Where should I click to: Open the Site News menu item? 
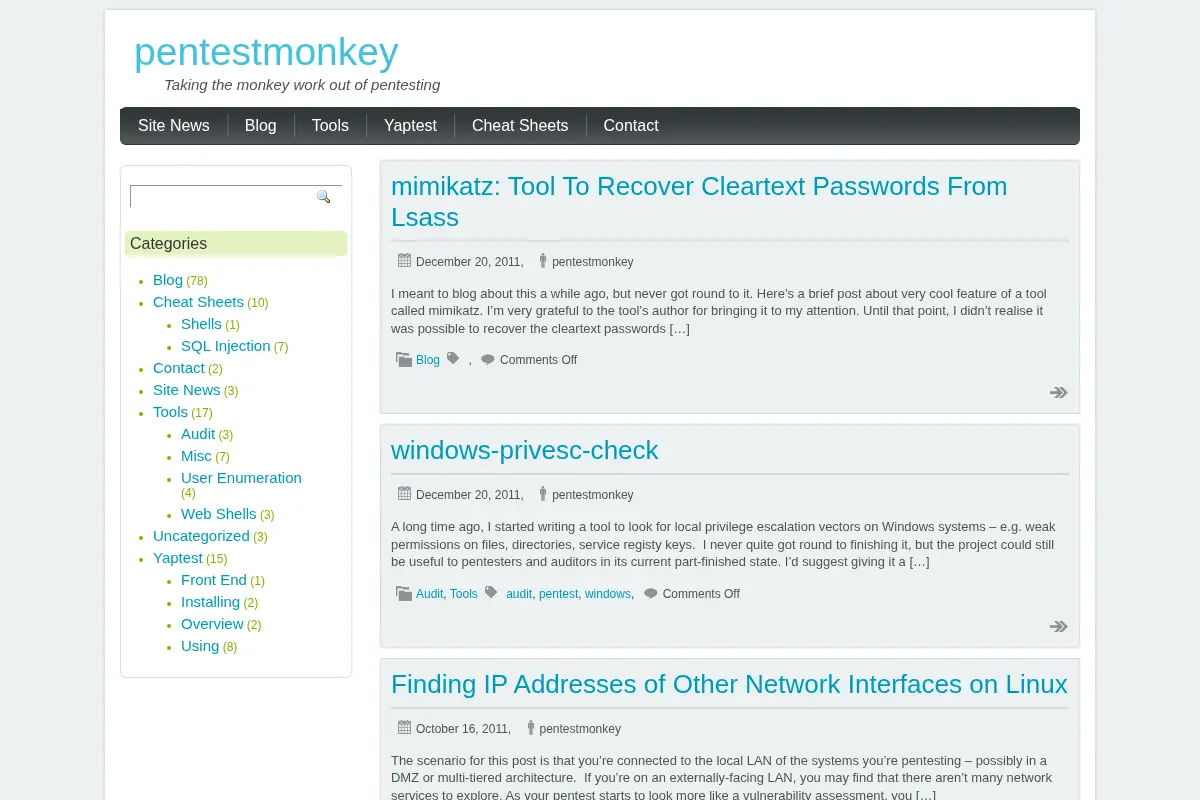pos(174,126)
